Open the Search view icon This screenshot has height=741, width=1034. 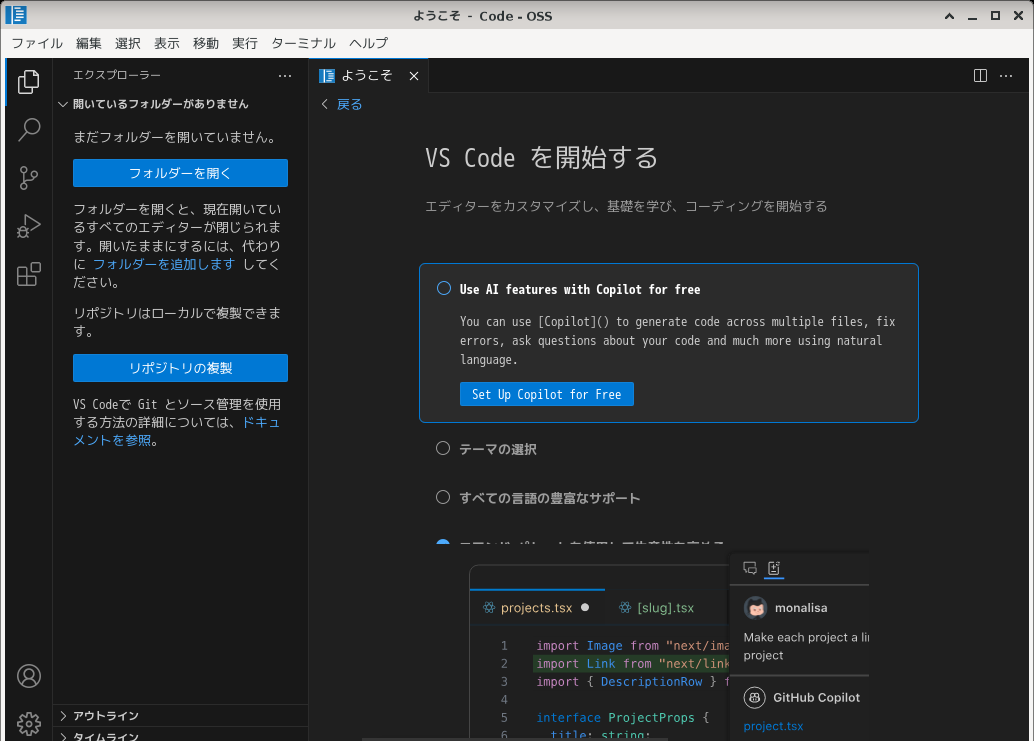[x=28, y=130]
